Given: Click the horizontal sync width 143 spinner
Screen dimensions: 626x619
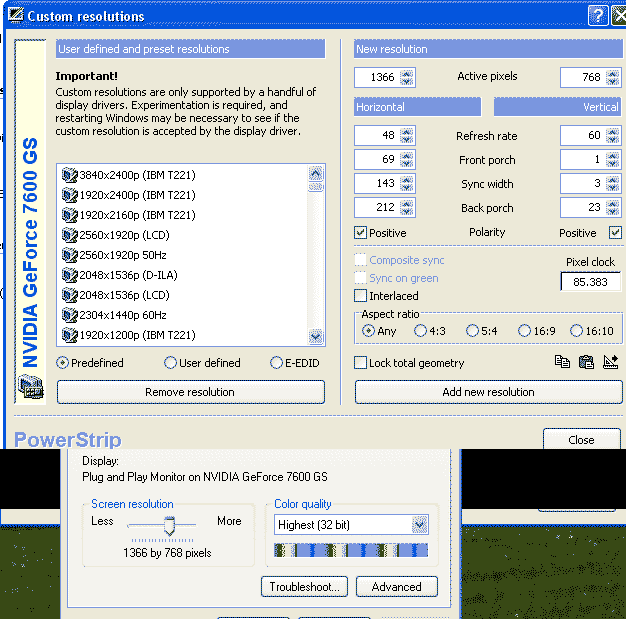Looking at the screenshot, I should point(407,183).
